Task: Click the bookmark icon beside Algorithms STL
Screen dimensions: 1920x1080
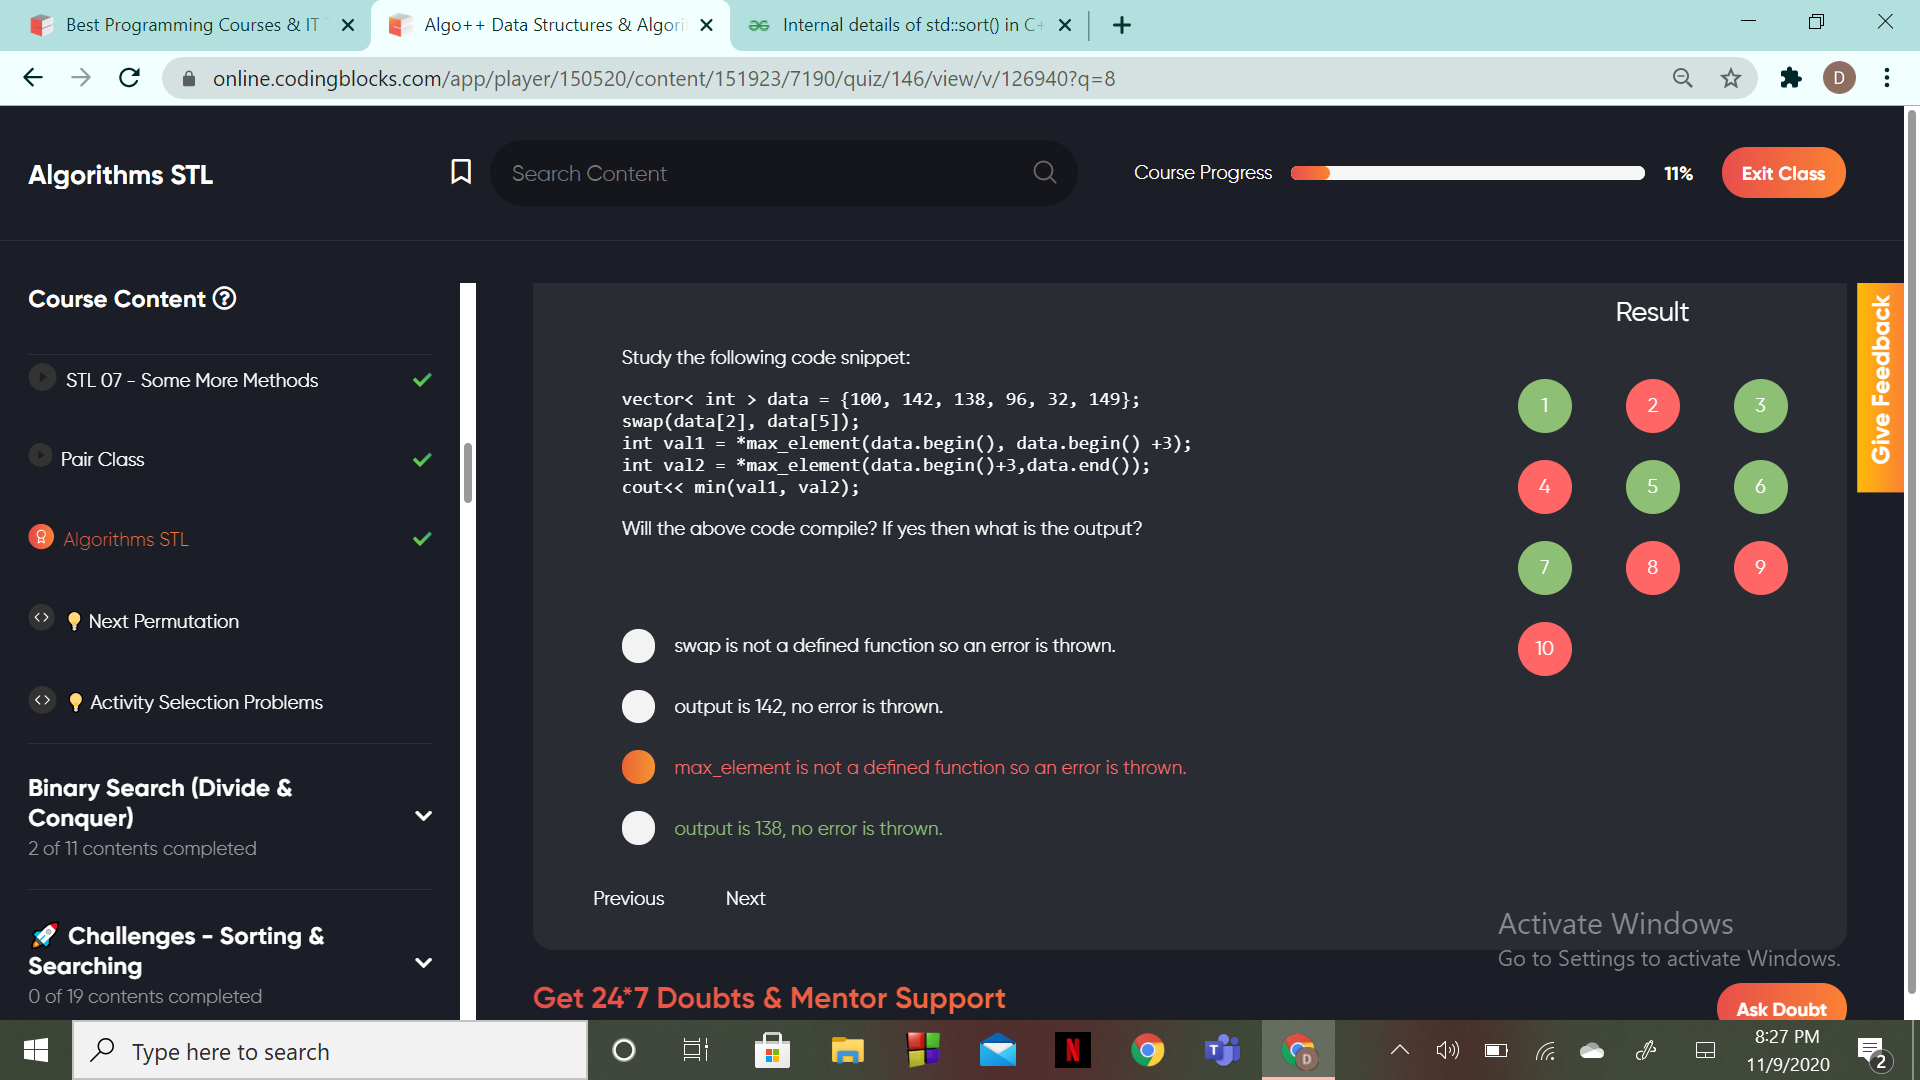Action: tap(461, 172)
